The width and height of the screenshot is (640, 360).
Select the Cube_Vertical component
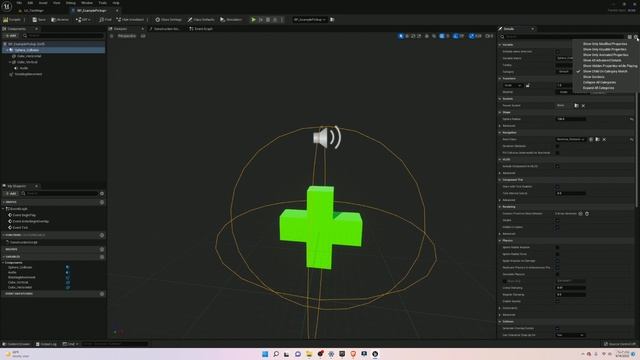(x=27, y=62)
